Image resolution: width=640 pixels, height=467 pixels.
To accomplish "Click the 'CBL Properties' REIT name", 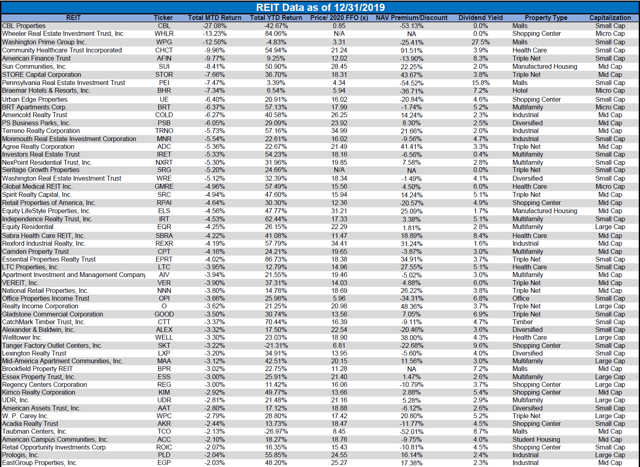I will [x=24, y=26].
